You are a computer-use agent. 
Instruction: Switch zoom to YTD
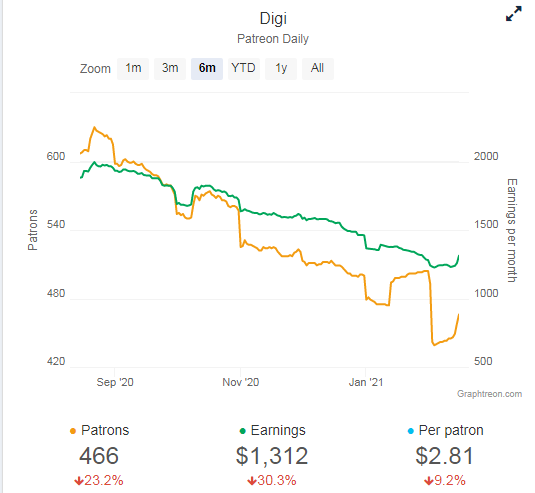244,69
